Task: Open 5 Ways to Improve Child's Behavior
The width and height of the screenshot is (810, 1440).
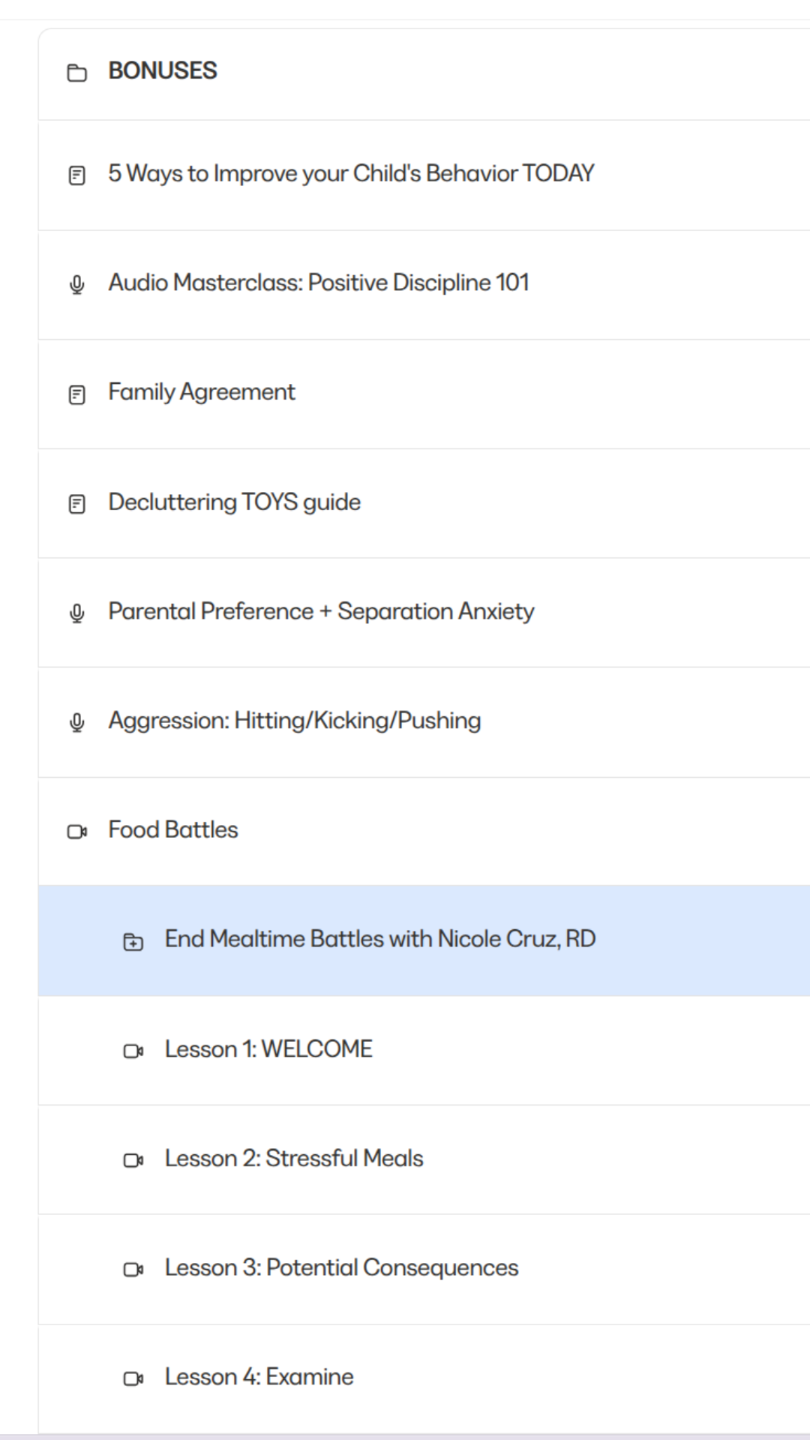Action: (x=351, y=174)
